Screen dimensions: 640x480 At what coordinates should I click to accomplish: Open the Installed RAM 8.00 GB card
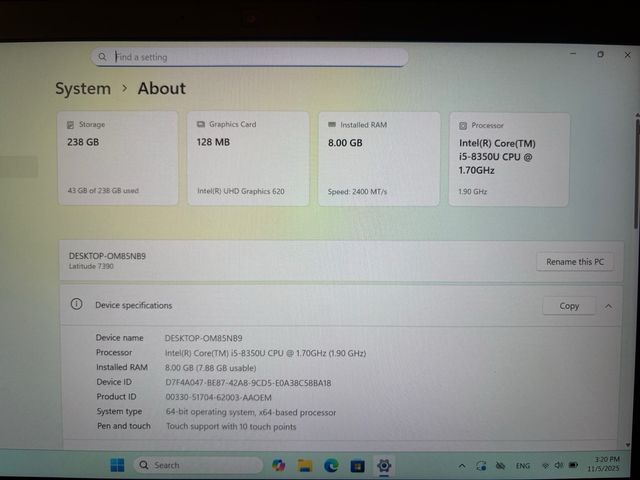pos(379,159)
